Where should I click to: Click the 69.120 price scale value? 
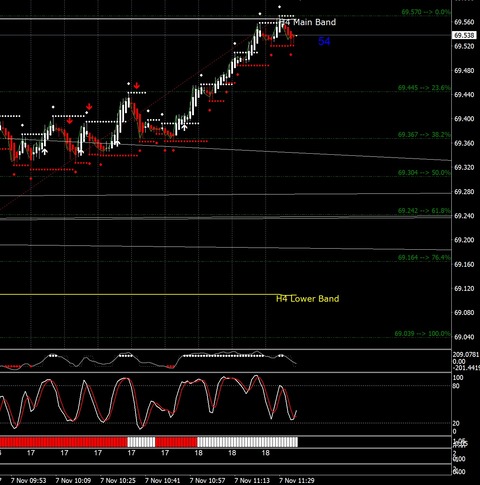(464, 289)
